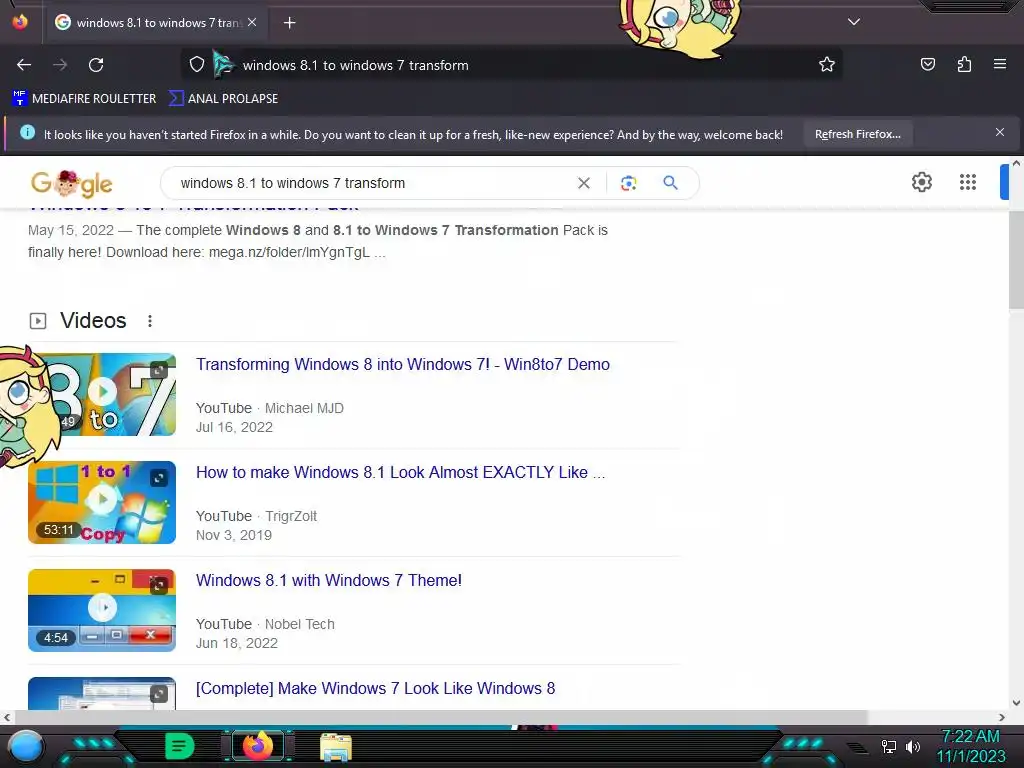Click the 'Nobel Tech' channel text
This screenshot has width=1024, height=768.
point(299,624)
